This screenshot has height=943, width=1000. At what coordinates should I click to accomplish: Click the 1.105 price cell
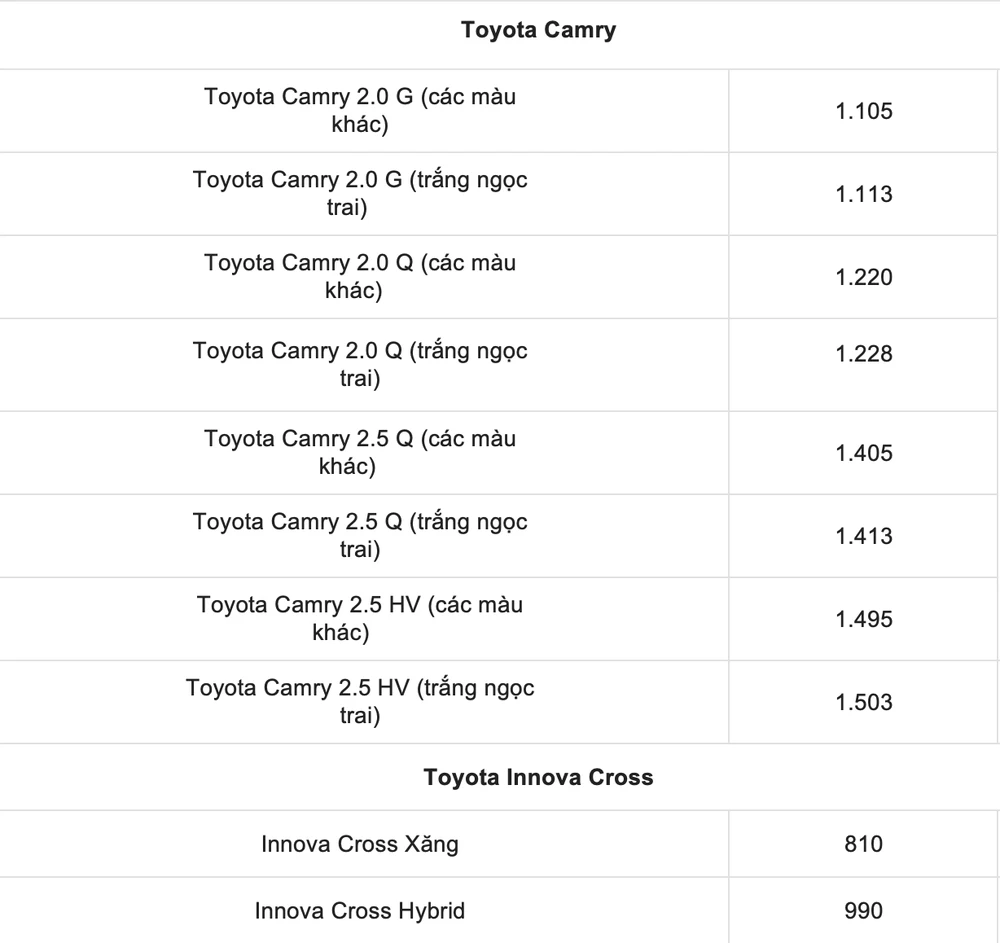click(864, 111)
